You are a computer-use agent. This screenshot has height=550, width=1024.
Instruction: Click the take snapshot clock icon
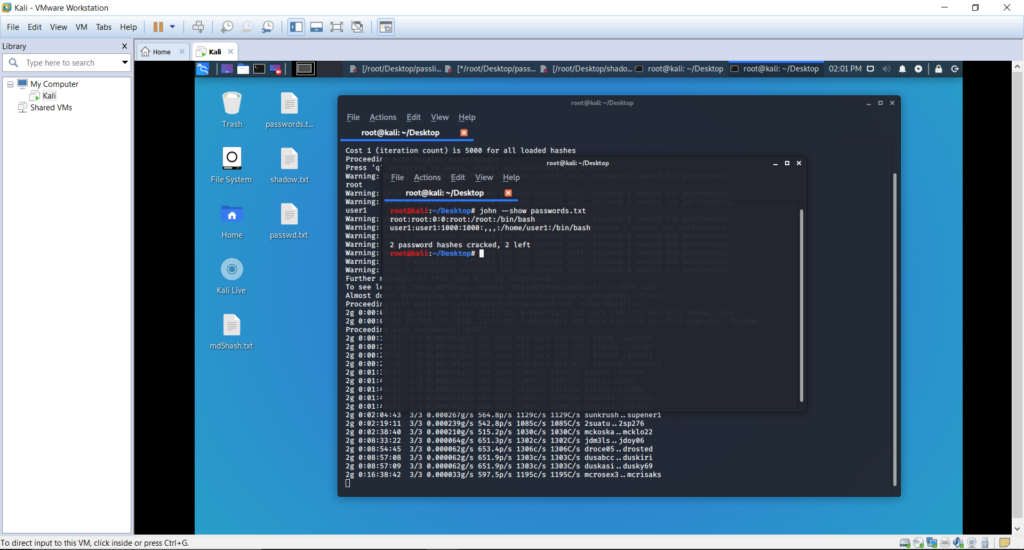(227, 27)
